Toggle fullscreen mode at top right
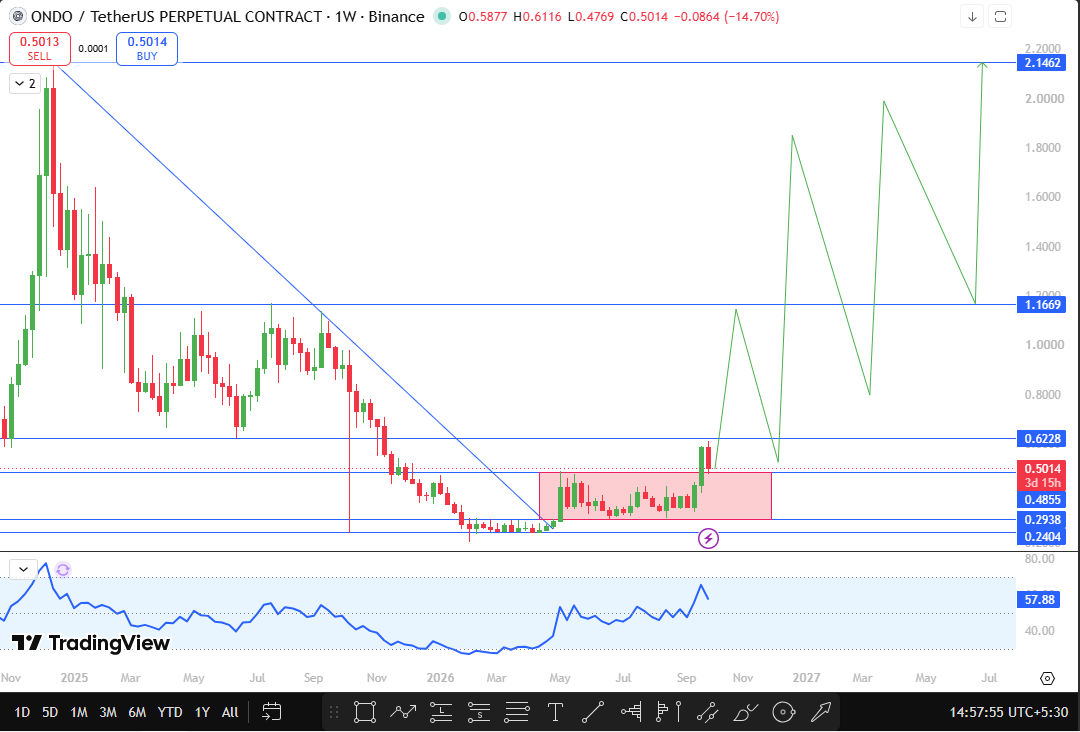 point(1001,17)
